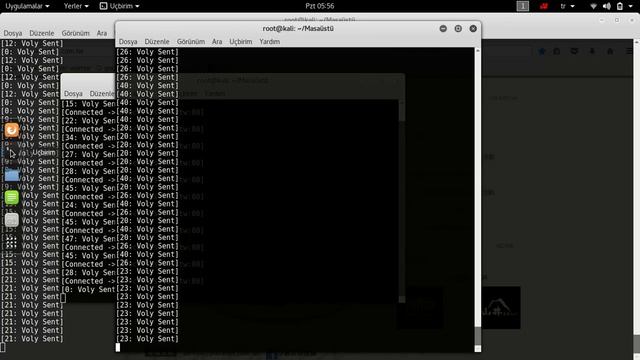This screenshot has width=640, height=360.
Task: Open Ara menu in the back left terminal
Action: (102, 33)
